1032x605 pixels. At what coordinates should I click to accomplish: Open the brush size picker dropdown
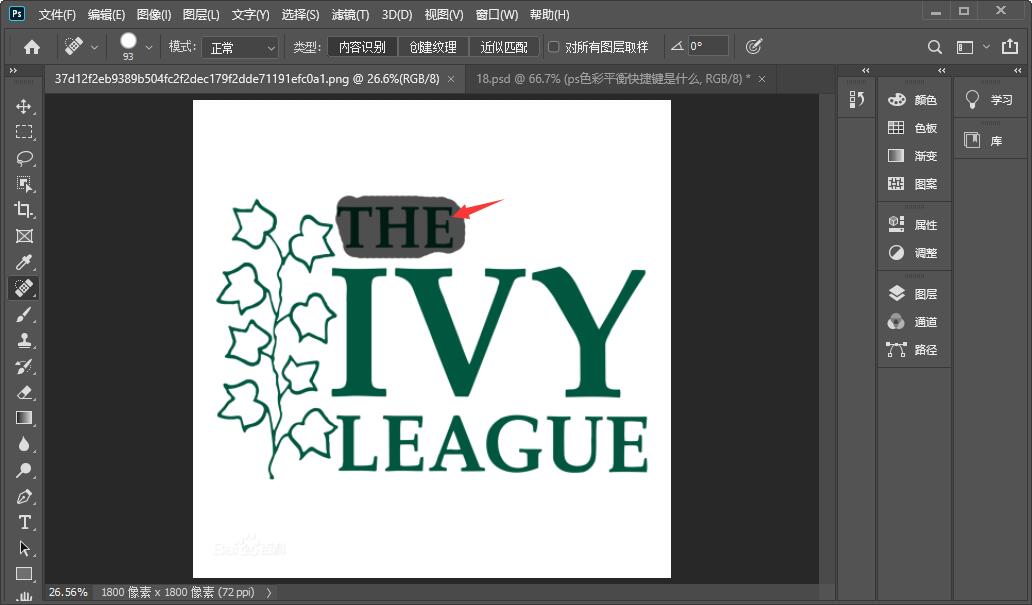pyautogui.click(x=148, y=47)
